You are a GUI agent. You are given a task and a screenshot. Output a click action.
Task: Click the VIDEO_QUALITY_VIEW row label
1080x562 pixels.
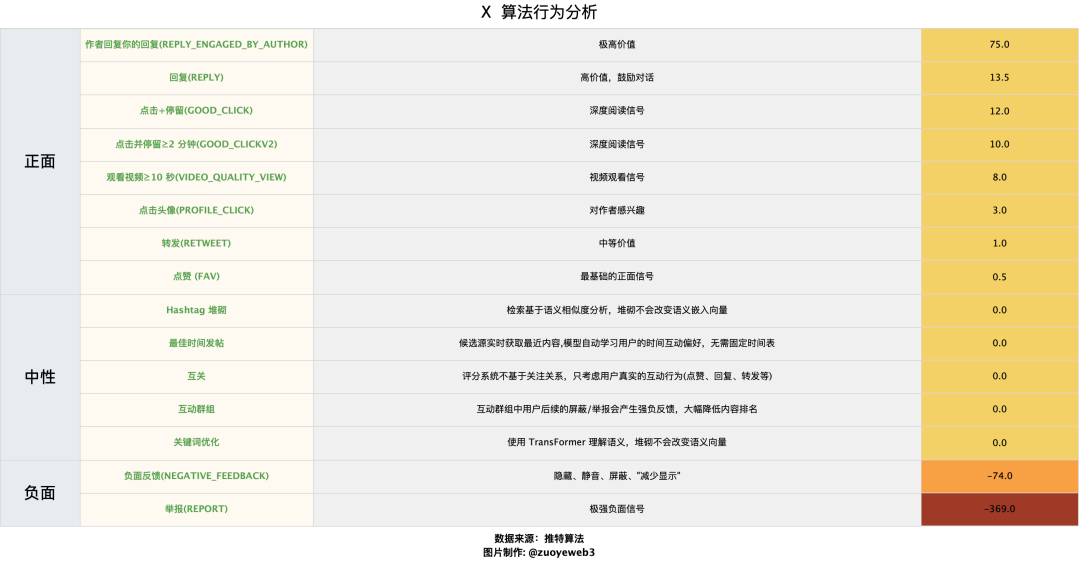coord(196,177)
